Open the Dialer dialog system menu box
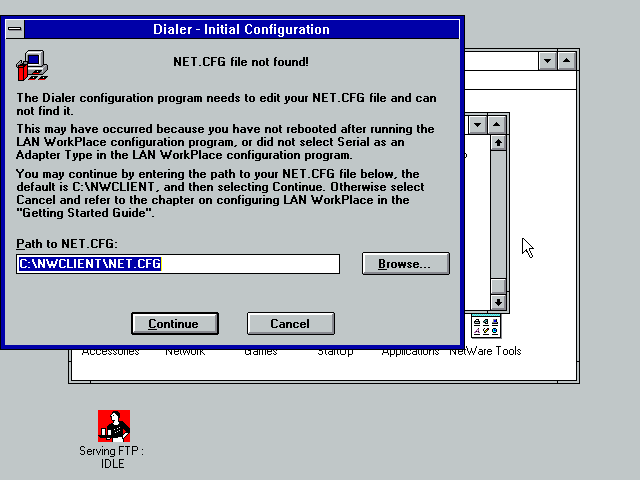Image resolution: width=640 pixels, height=480 pixels. (x=15, y=29)
